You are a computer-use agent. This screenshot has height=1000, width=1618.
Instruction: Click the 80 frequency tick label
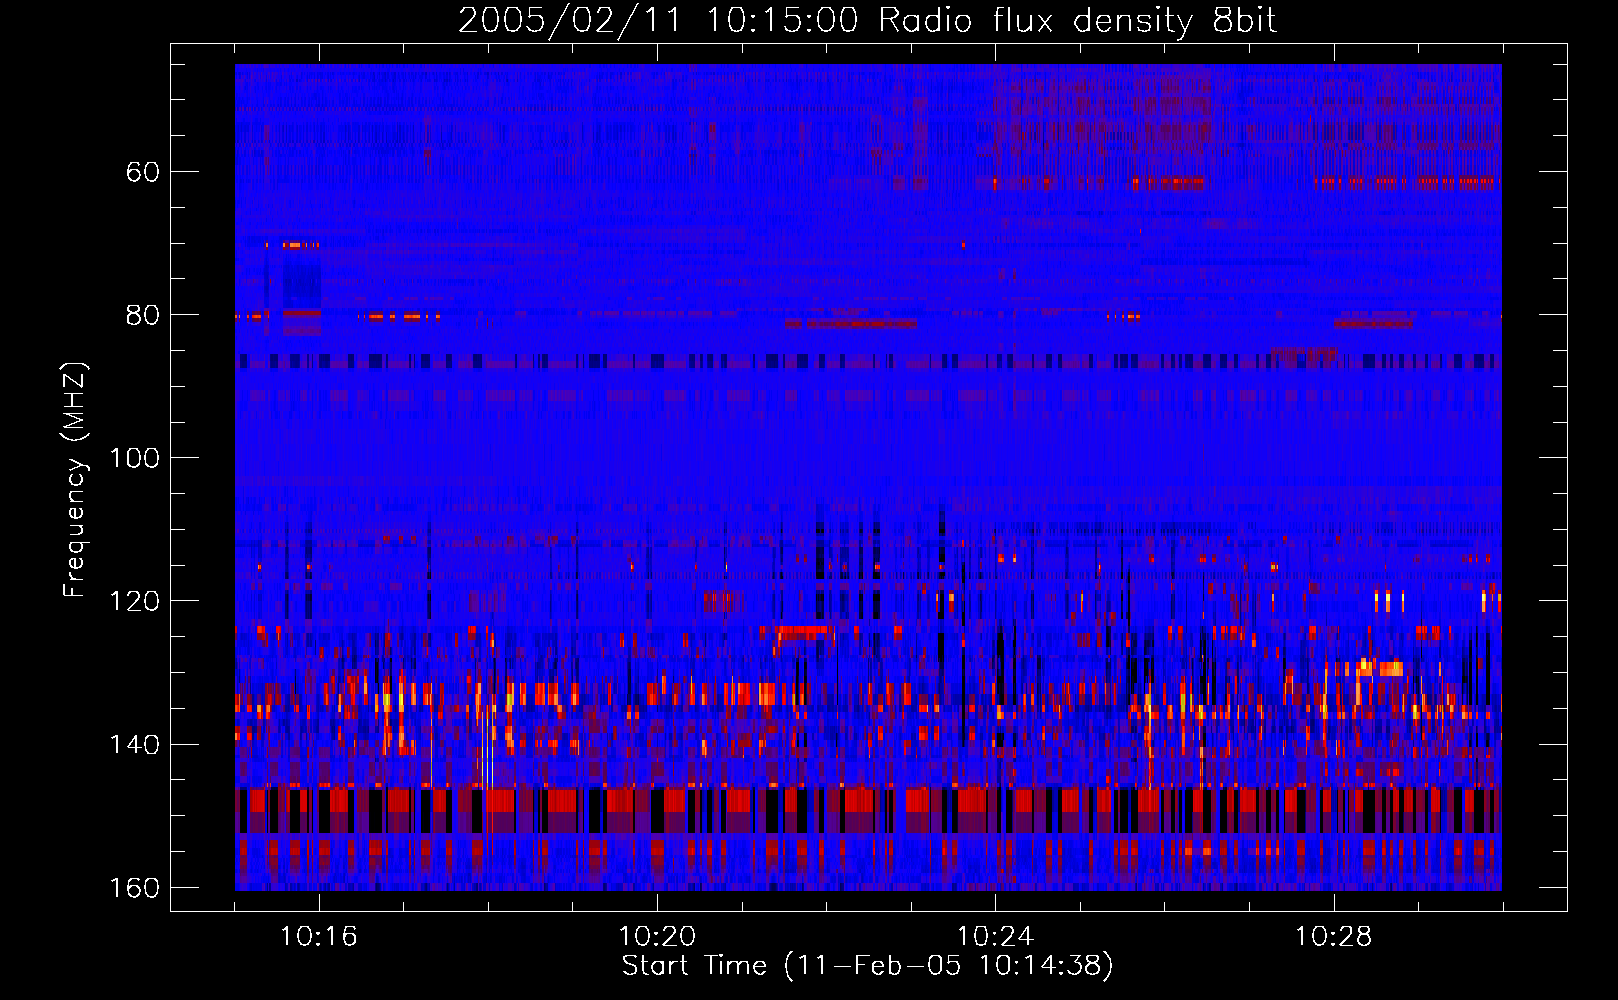pos(142,315)
